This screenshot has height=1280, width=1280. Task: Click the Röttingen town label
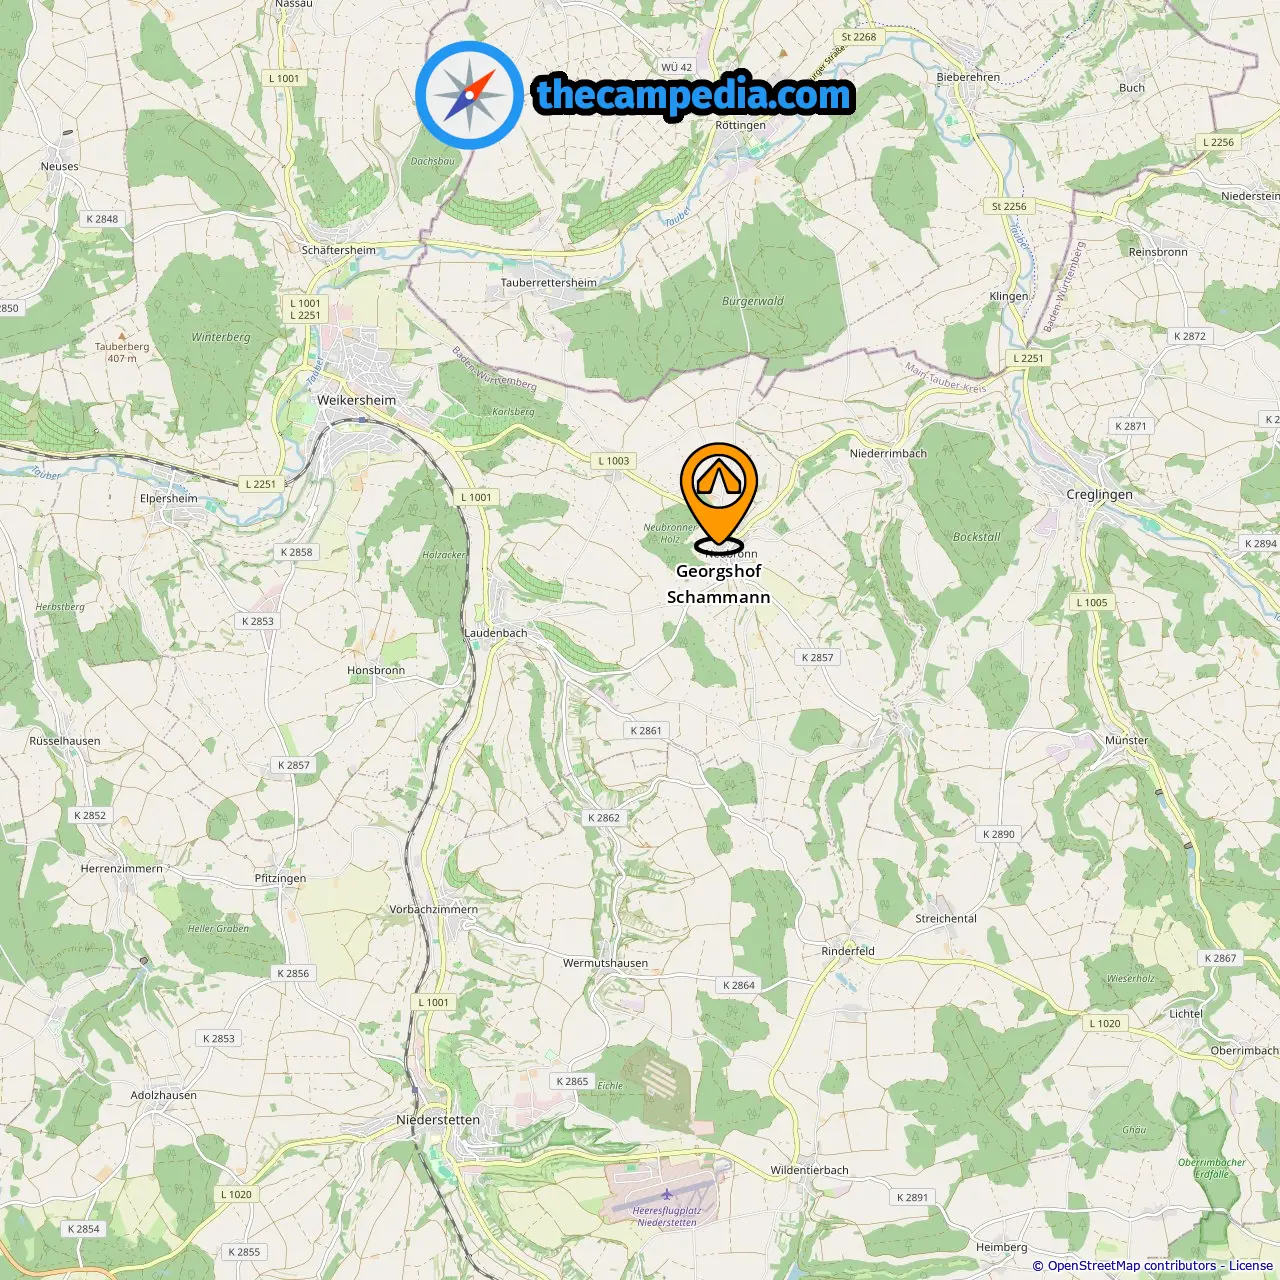741,125
